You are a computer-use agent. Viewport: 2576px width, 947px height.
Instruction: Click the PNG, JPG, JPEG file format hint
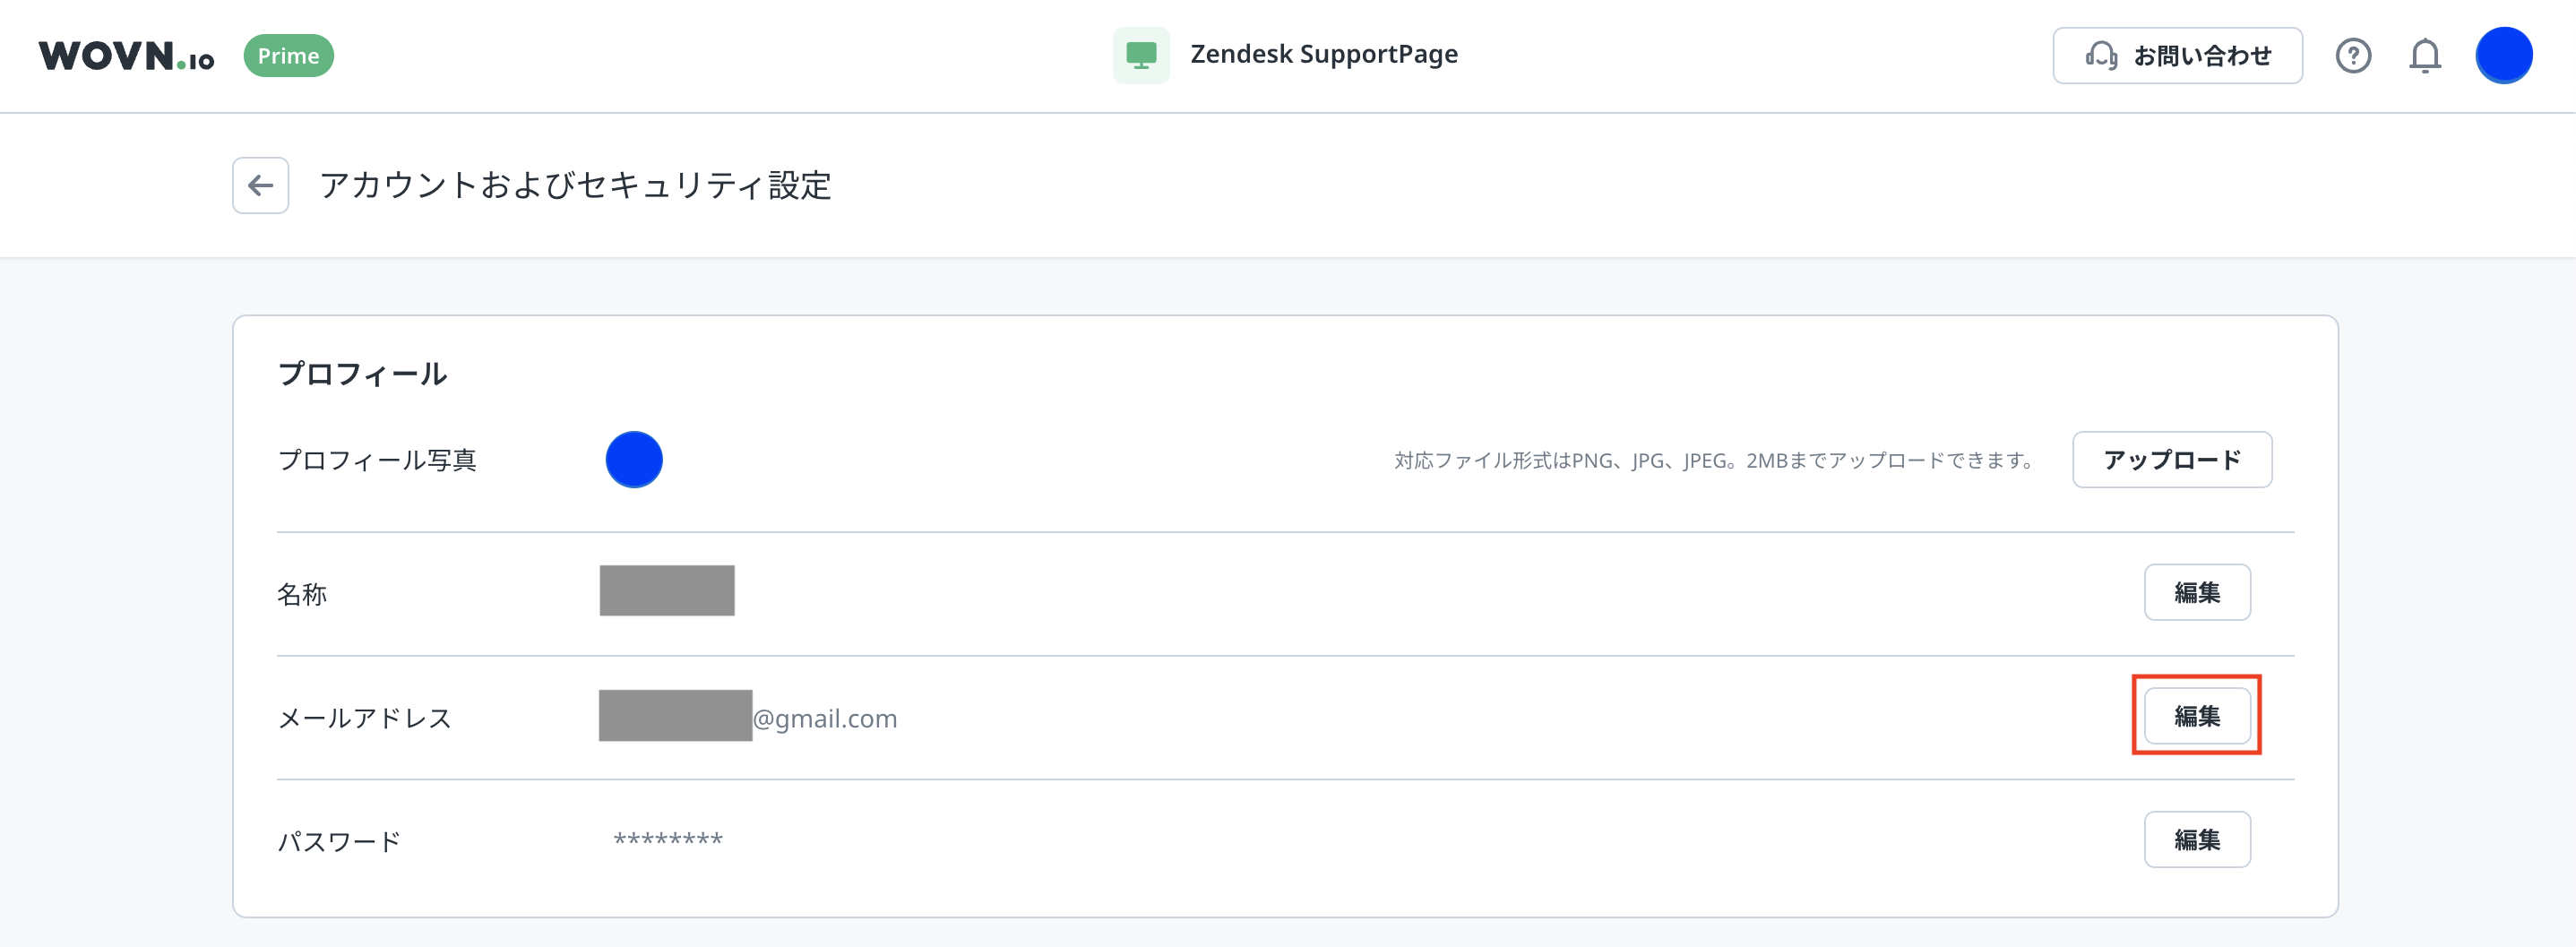pyautogui.click(x=1714, y=460)
